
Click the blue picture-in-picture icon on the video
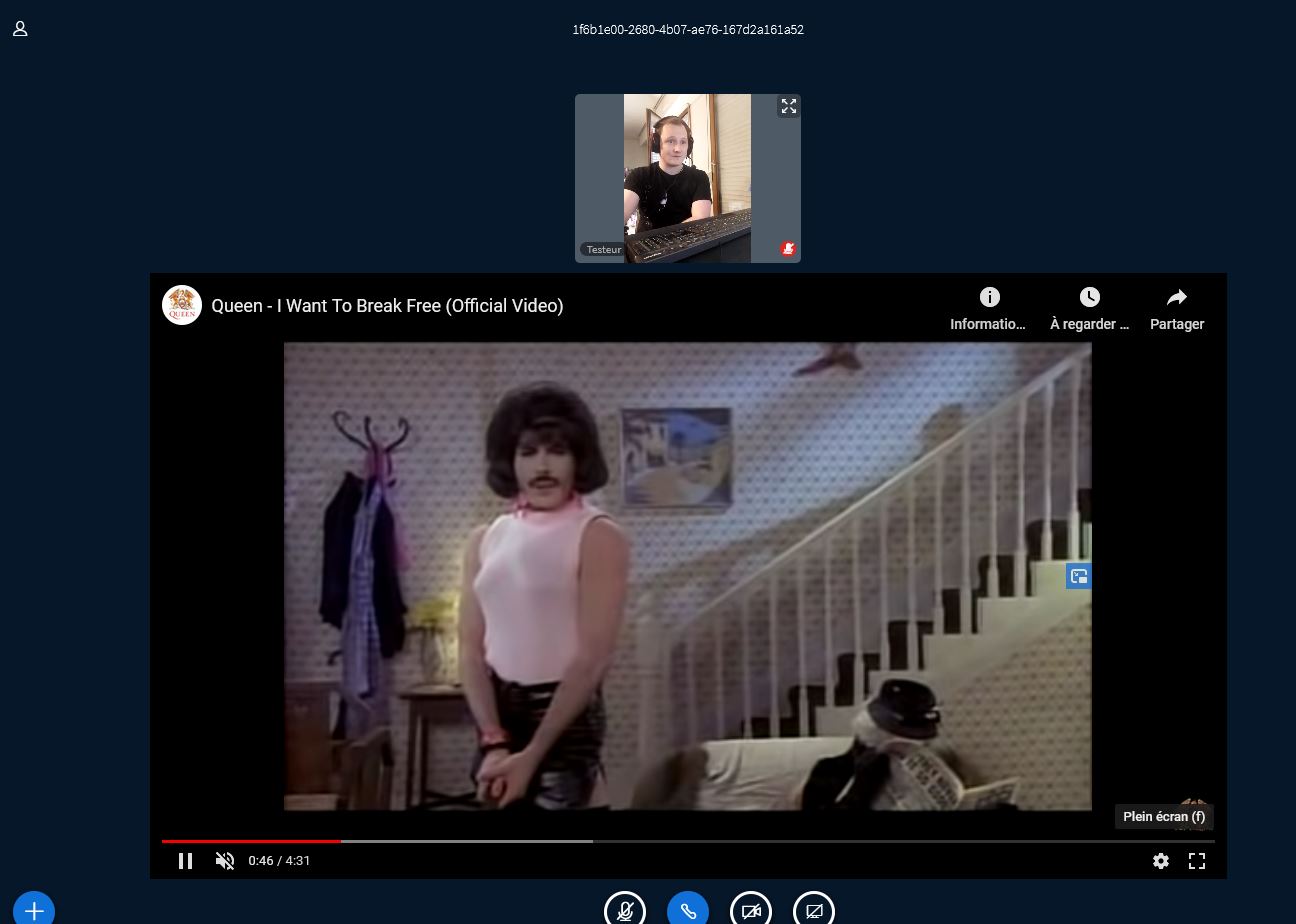[x=1079, y=576]
